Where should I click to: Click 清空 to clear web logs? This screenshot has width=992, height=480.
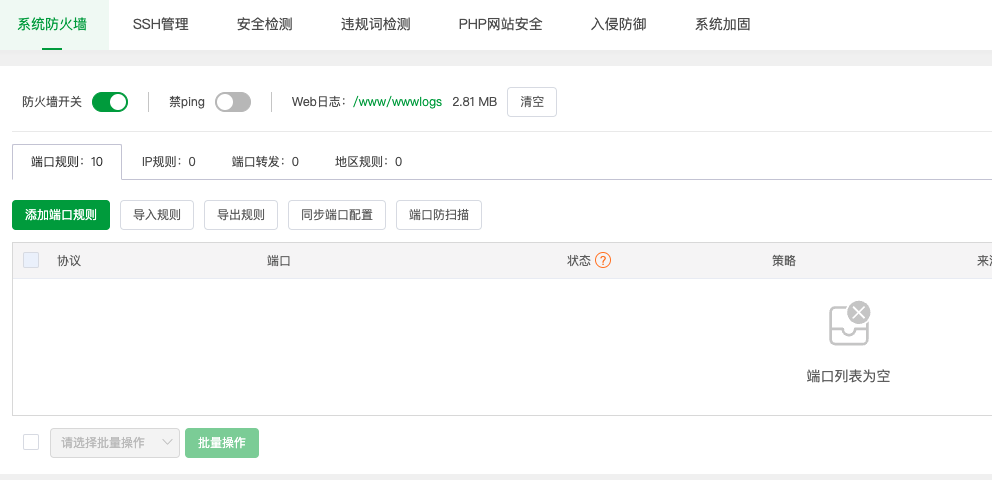(532, 102)
